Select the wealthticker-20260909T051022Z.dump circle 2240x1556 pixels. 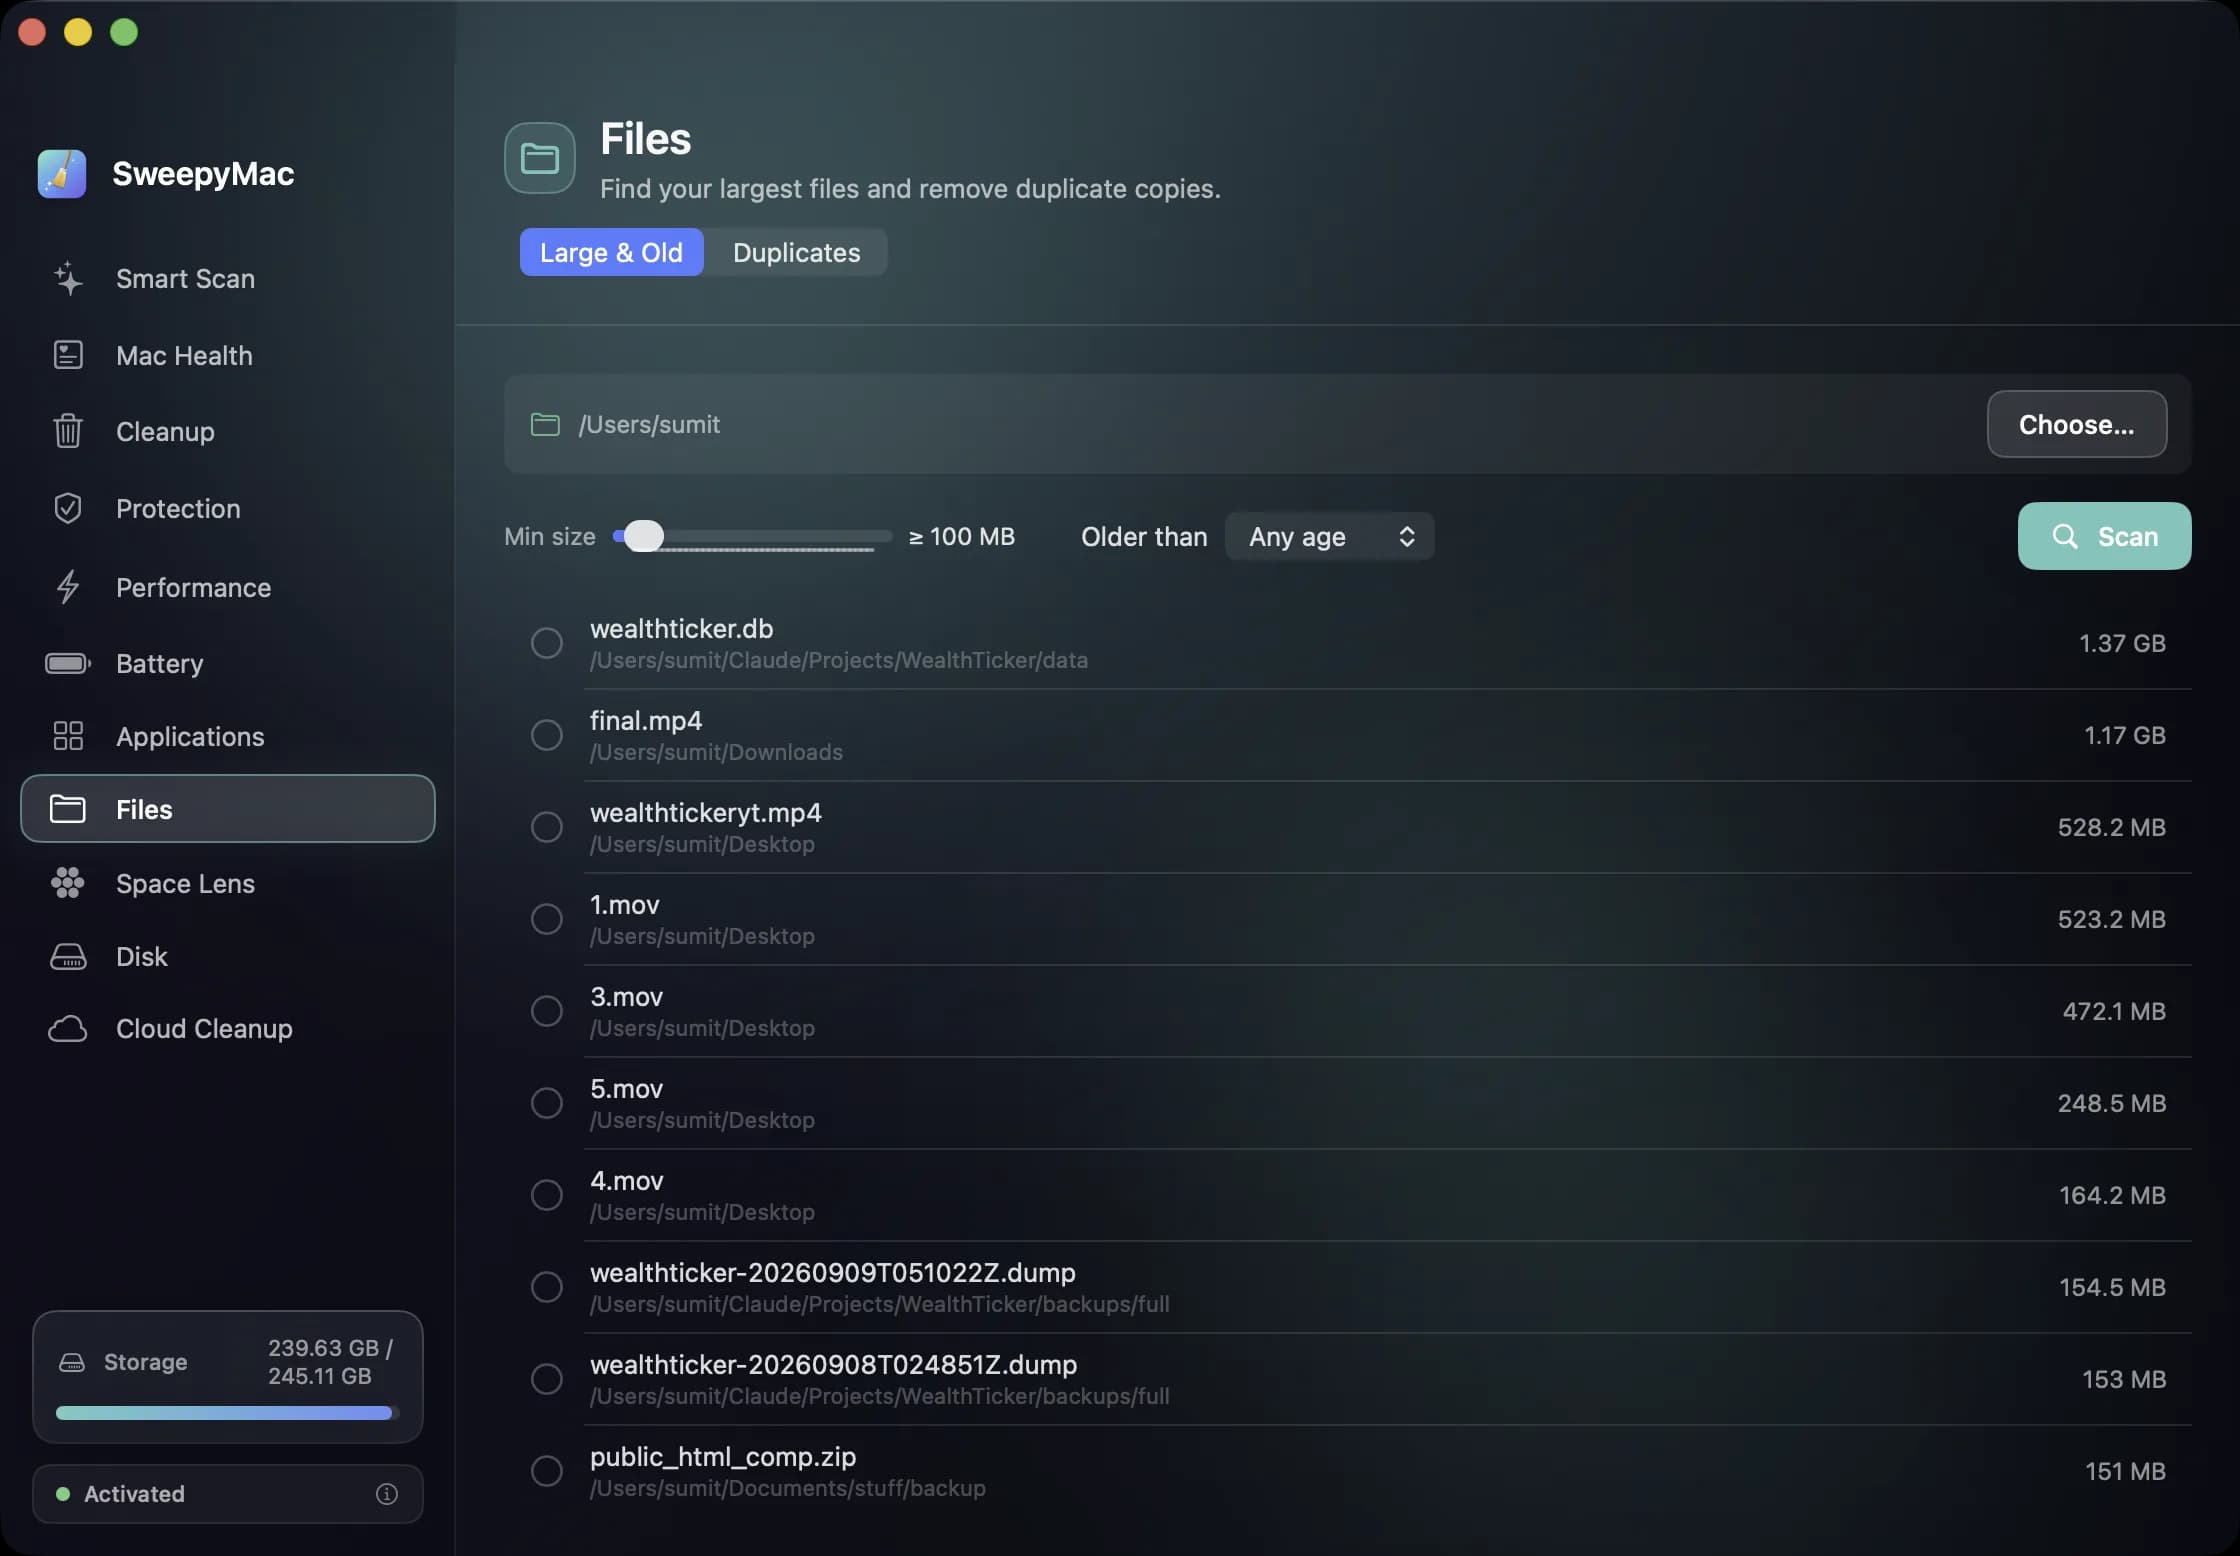546,1287
